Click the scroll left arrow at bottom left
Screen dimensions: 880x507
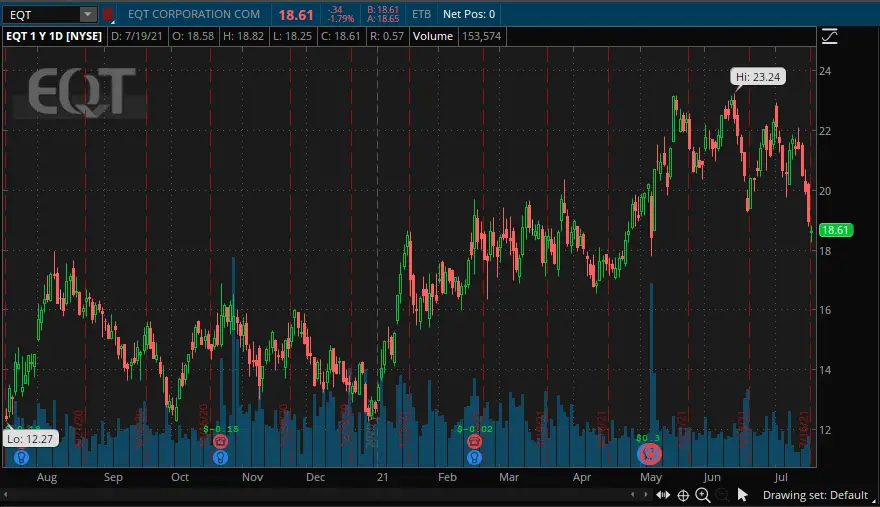6,495
